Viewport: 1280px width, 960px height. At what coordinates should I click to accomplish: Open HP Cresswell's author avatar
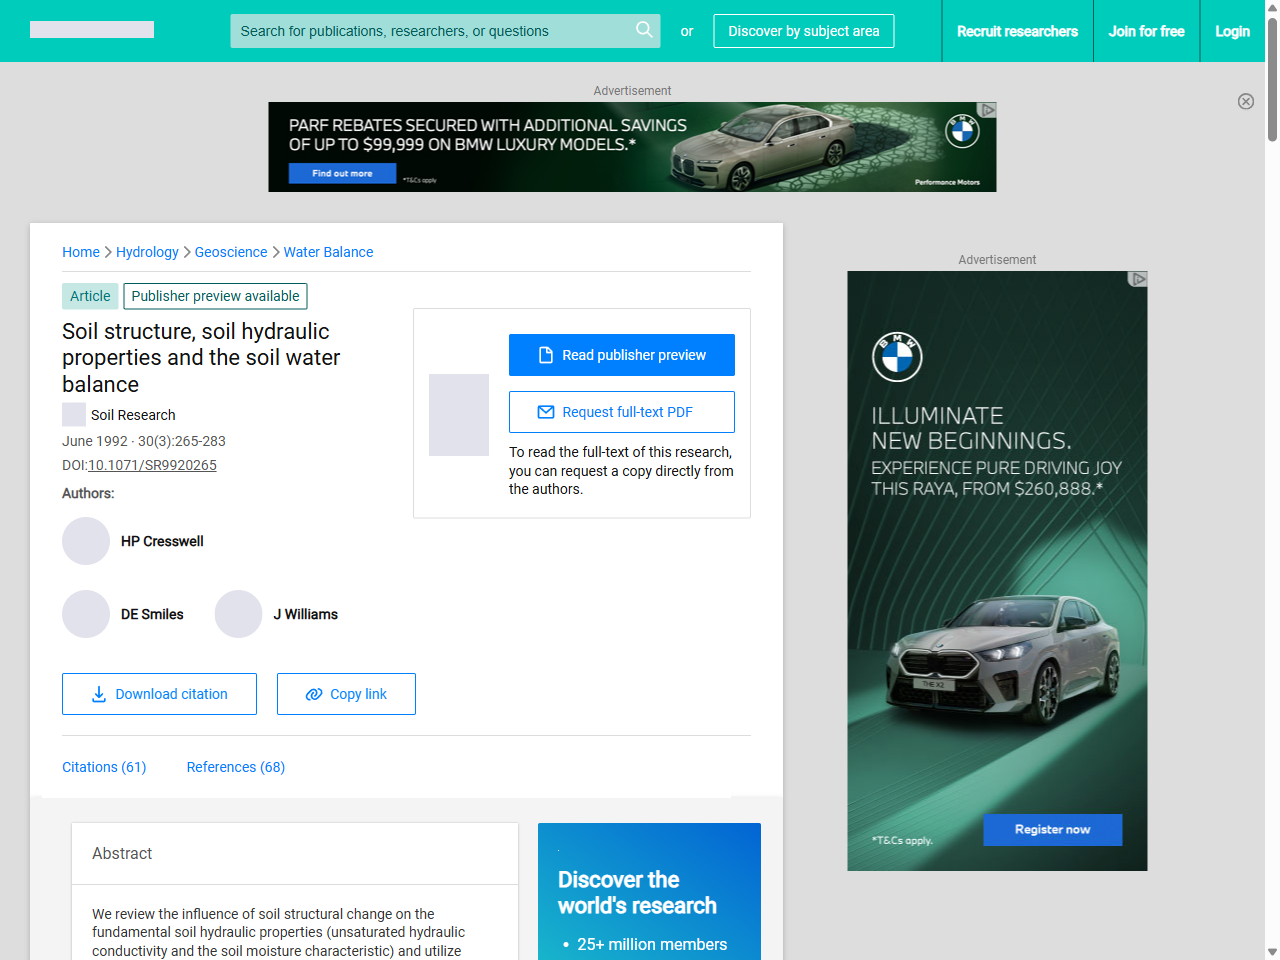tap(86, 541)
